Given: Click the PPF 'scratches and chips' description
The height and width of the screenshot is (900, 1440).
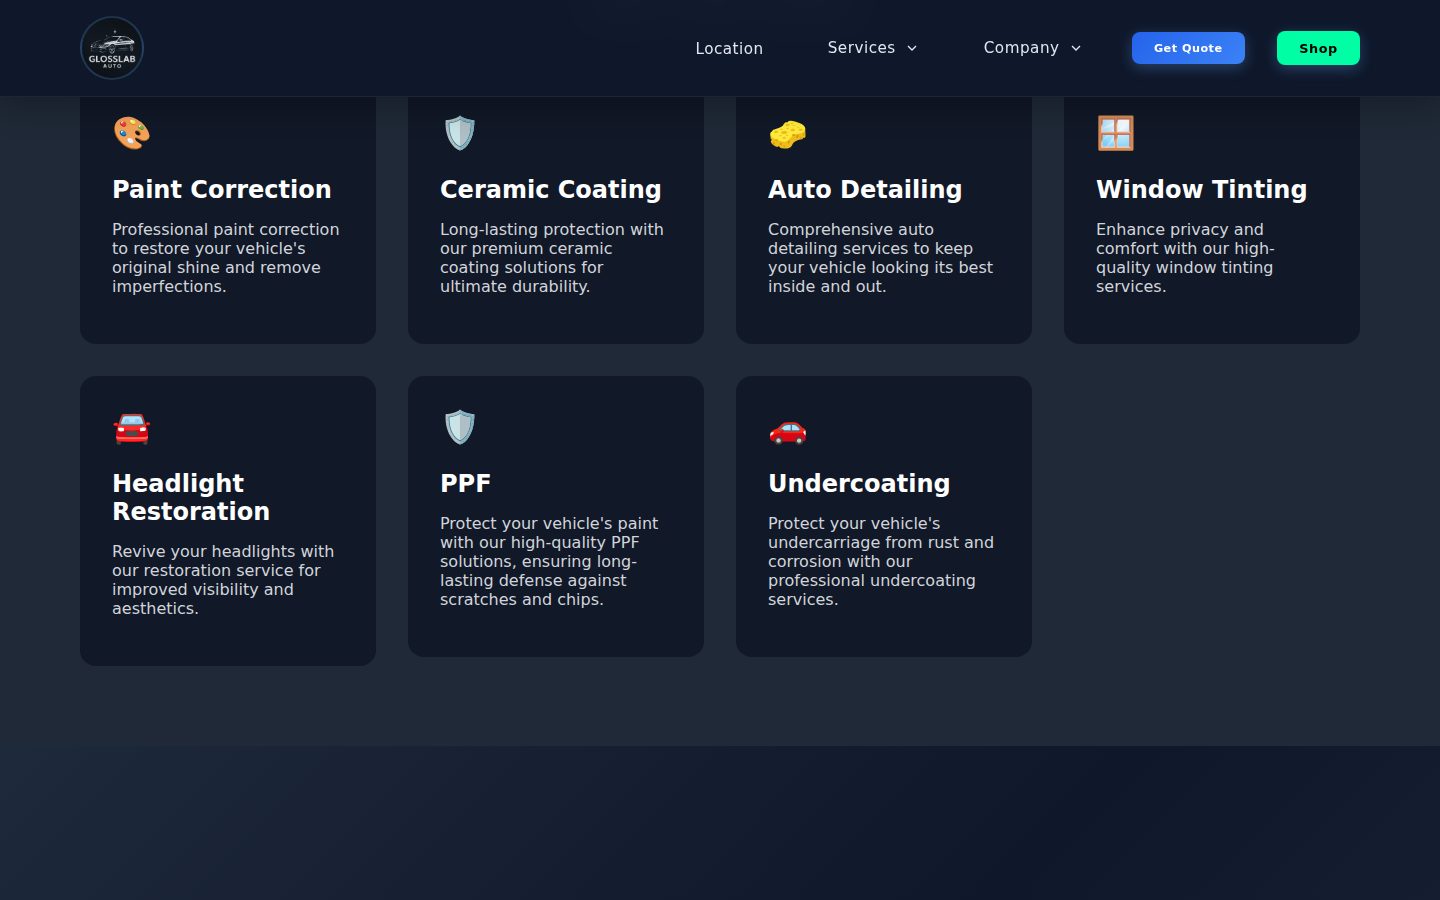Looking at the screenshot, I should pyautogui.click(x=549, y=561).
